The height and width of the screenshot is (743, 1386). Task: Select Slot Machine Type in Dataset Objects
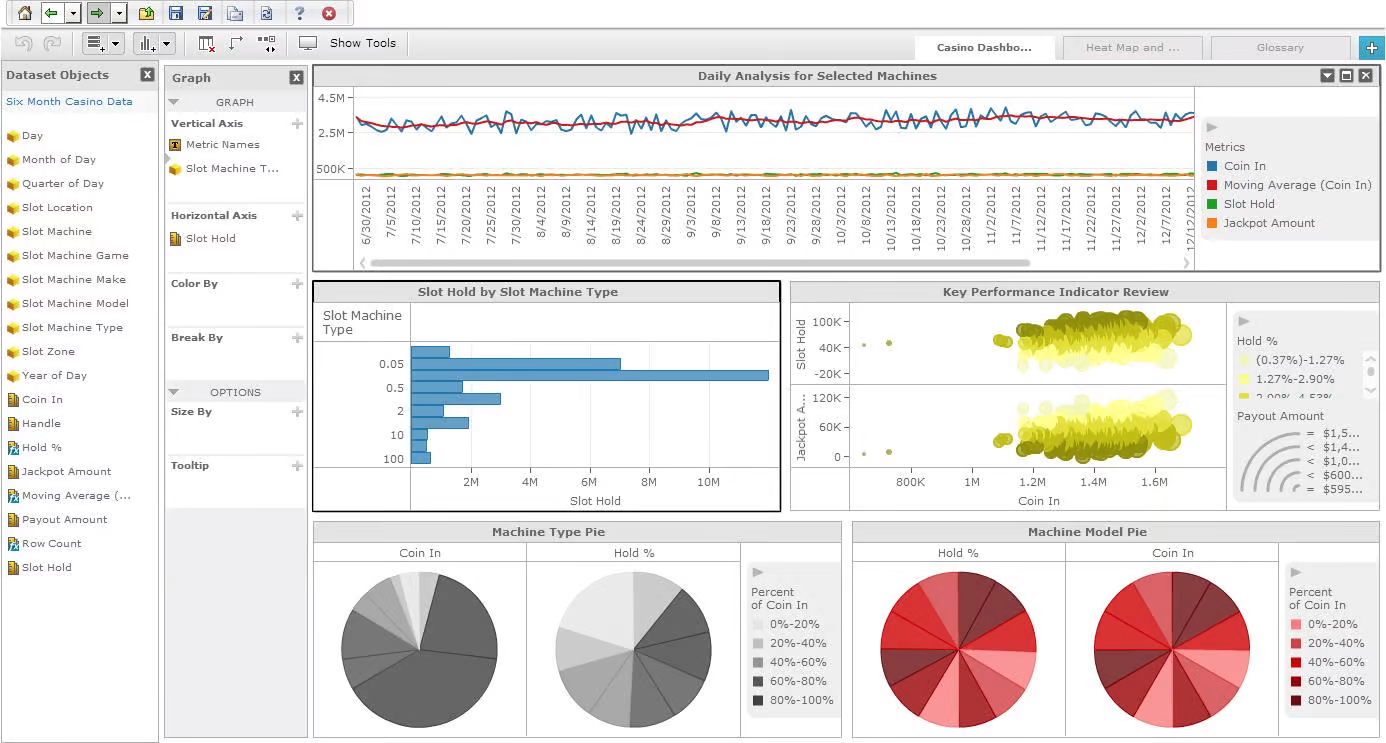pos(72,327)
